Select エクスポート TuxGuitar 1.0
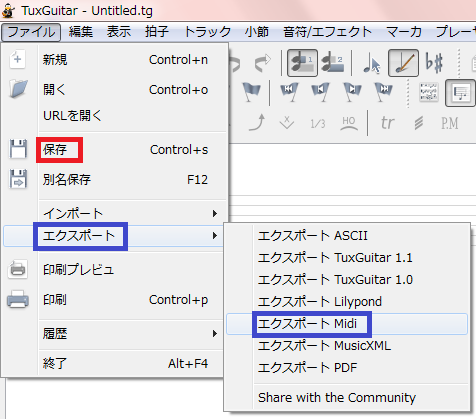The width and height of the screenshot is (476, 419). (347, 280)
